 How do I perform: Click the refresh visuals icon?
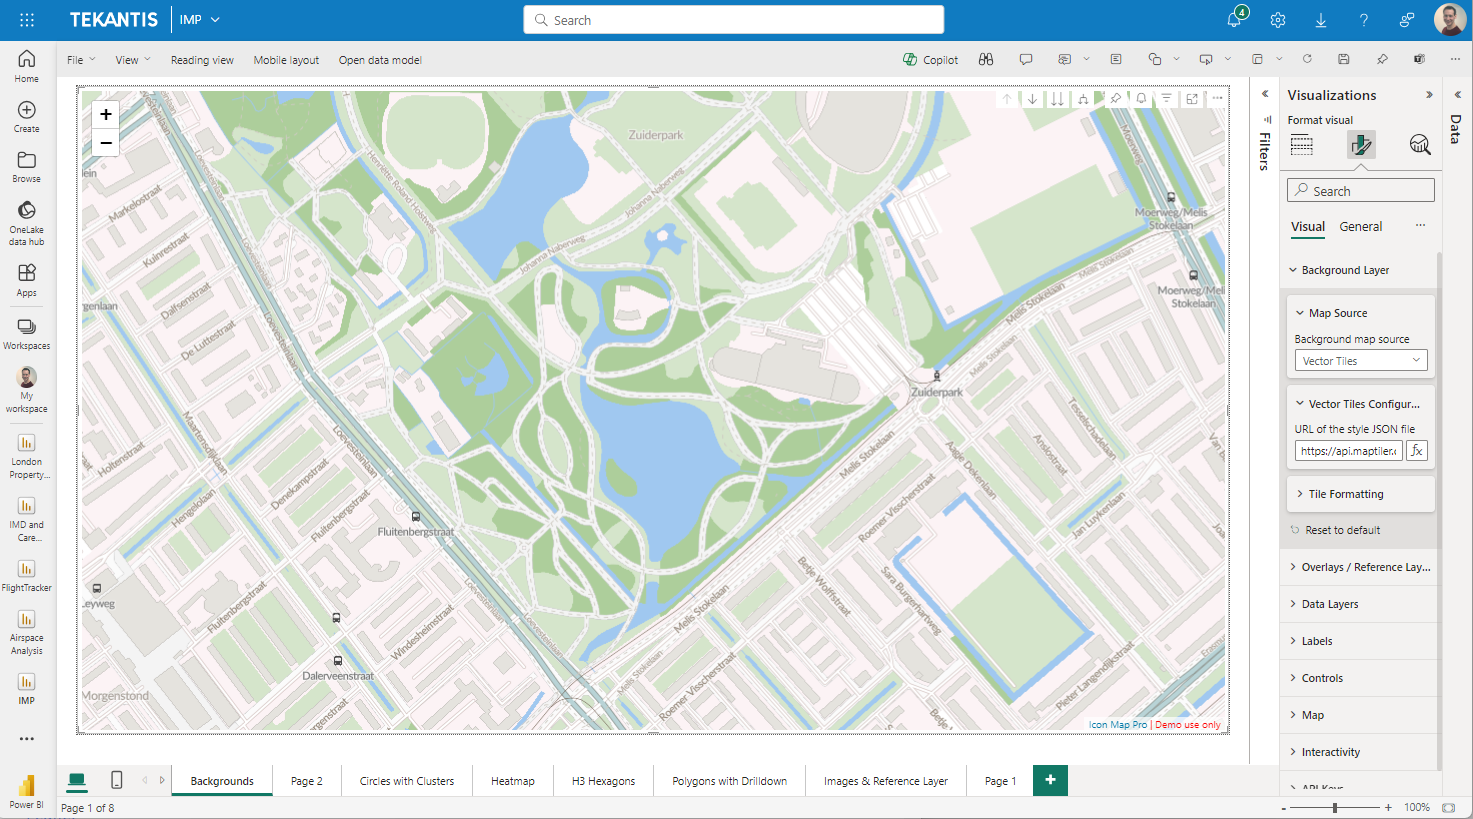click(1306, 60)
